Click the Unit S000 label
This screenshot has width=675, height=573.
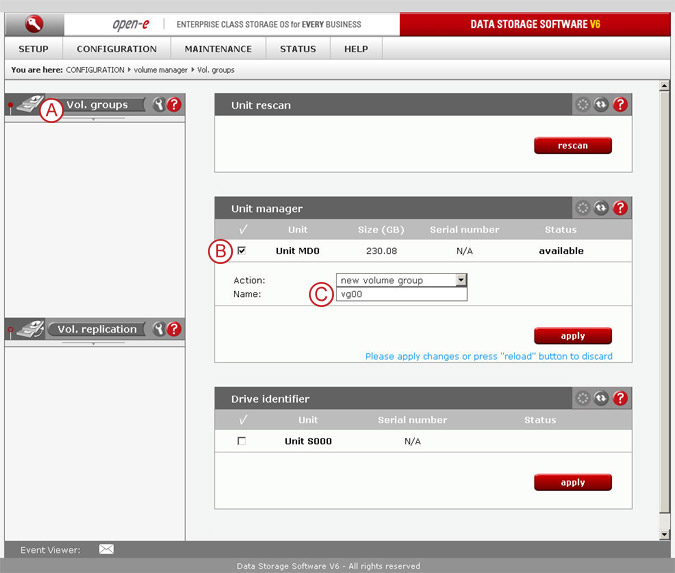[x=308, y=441]
